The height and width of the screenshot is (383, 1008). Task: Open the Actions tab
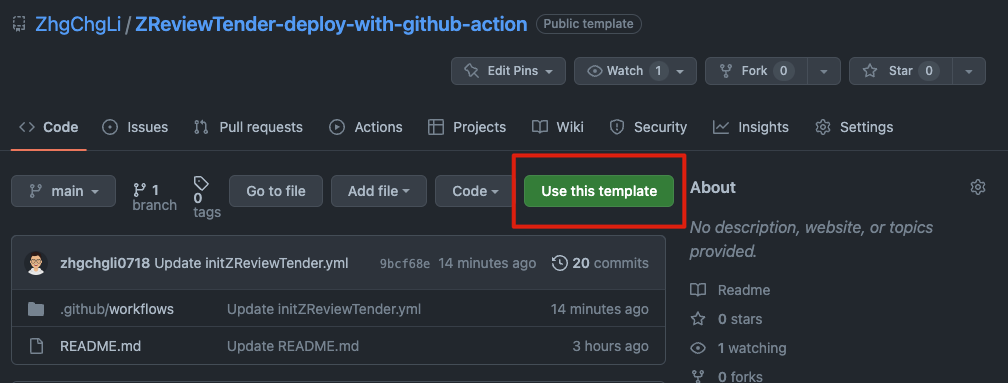coord(366,127)
